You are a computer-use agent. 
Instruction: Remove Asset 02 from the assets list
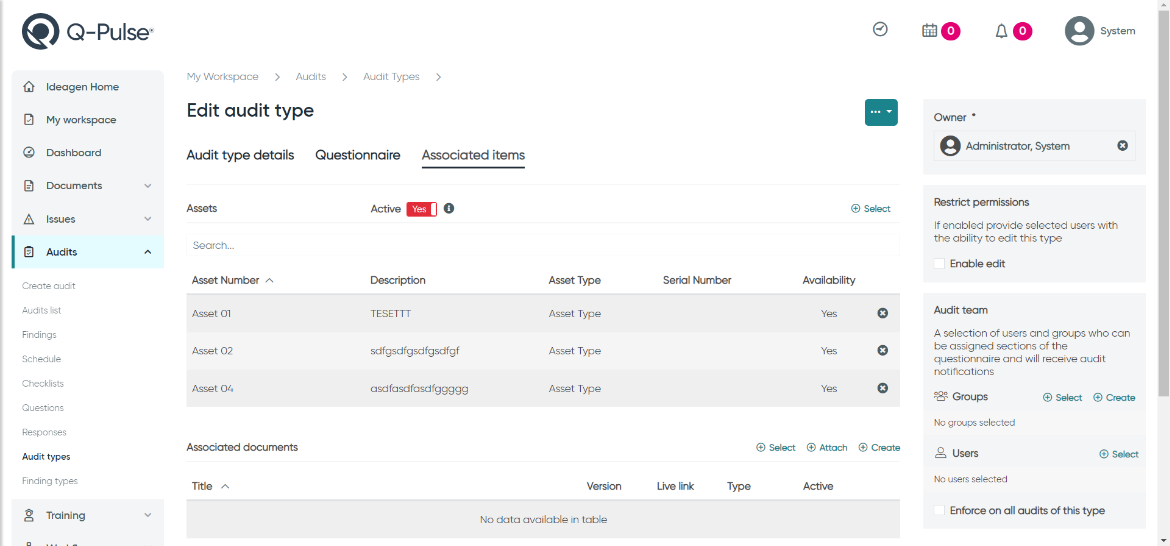(883, 351)
